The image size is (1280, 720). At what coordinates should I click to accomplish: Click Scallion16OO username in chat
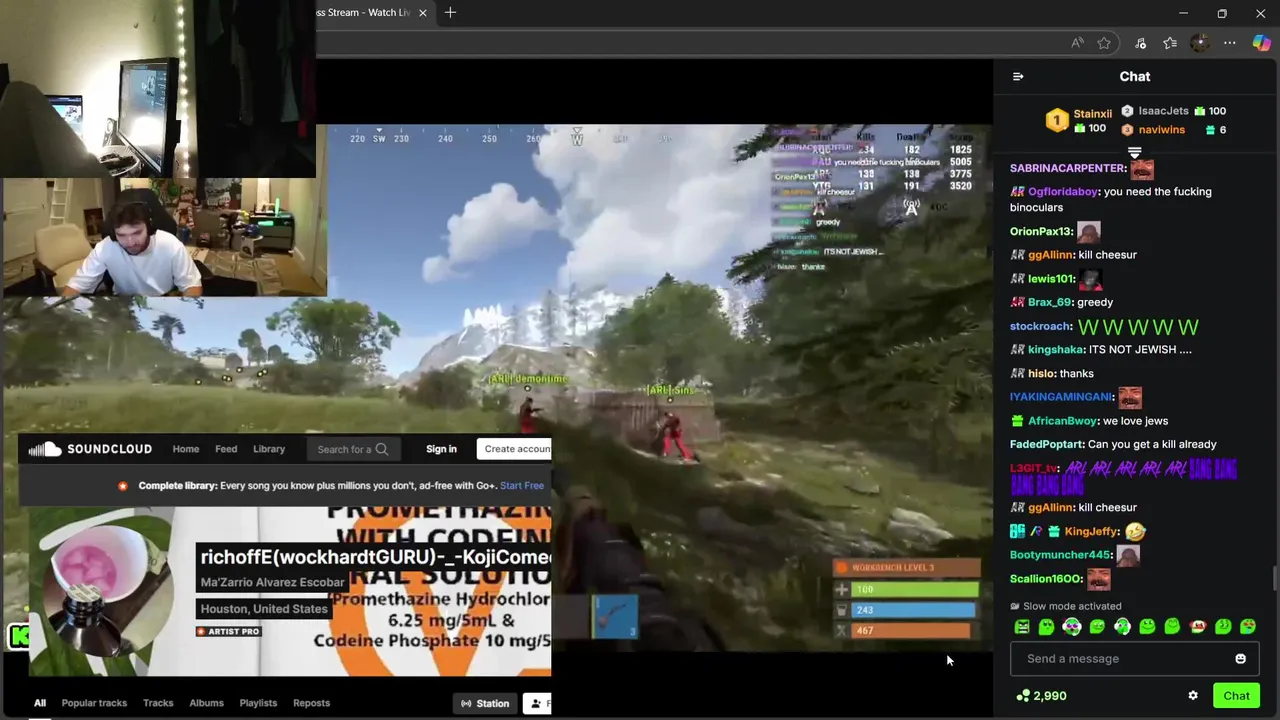tap(1046, 579)
